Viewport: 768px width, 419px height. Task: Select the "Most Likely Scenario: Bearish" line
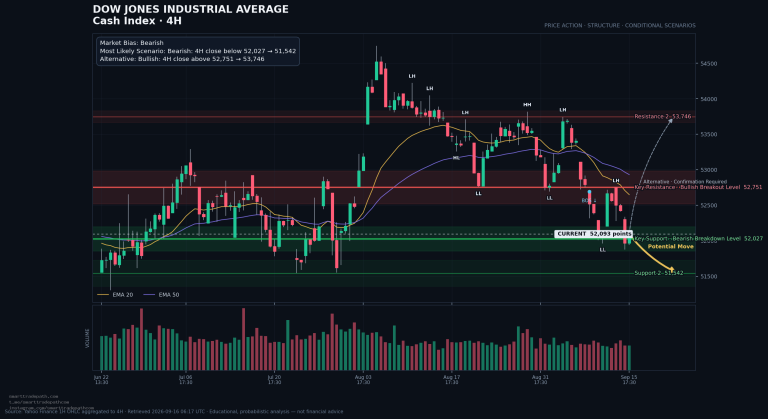[198, 51]
